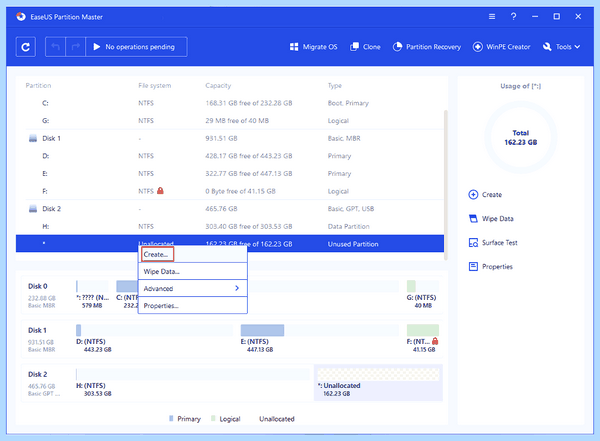Select the F: partition row
The height and width of the screenshot is (441, 600).
coord(230,191)
